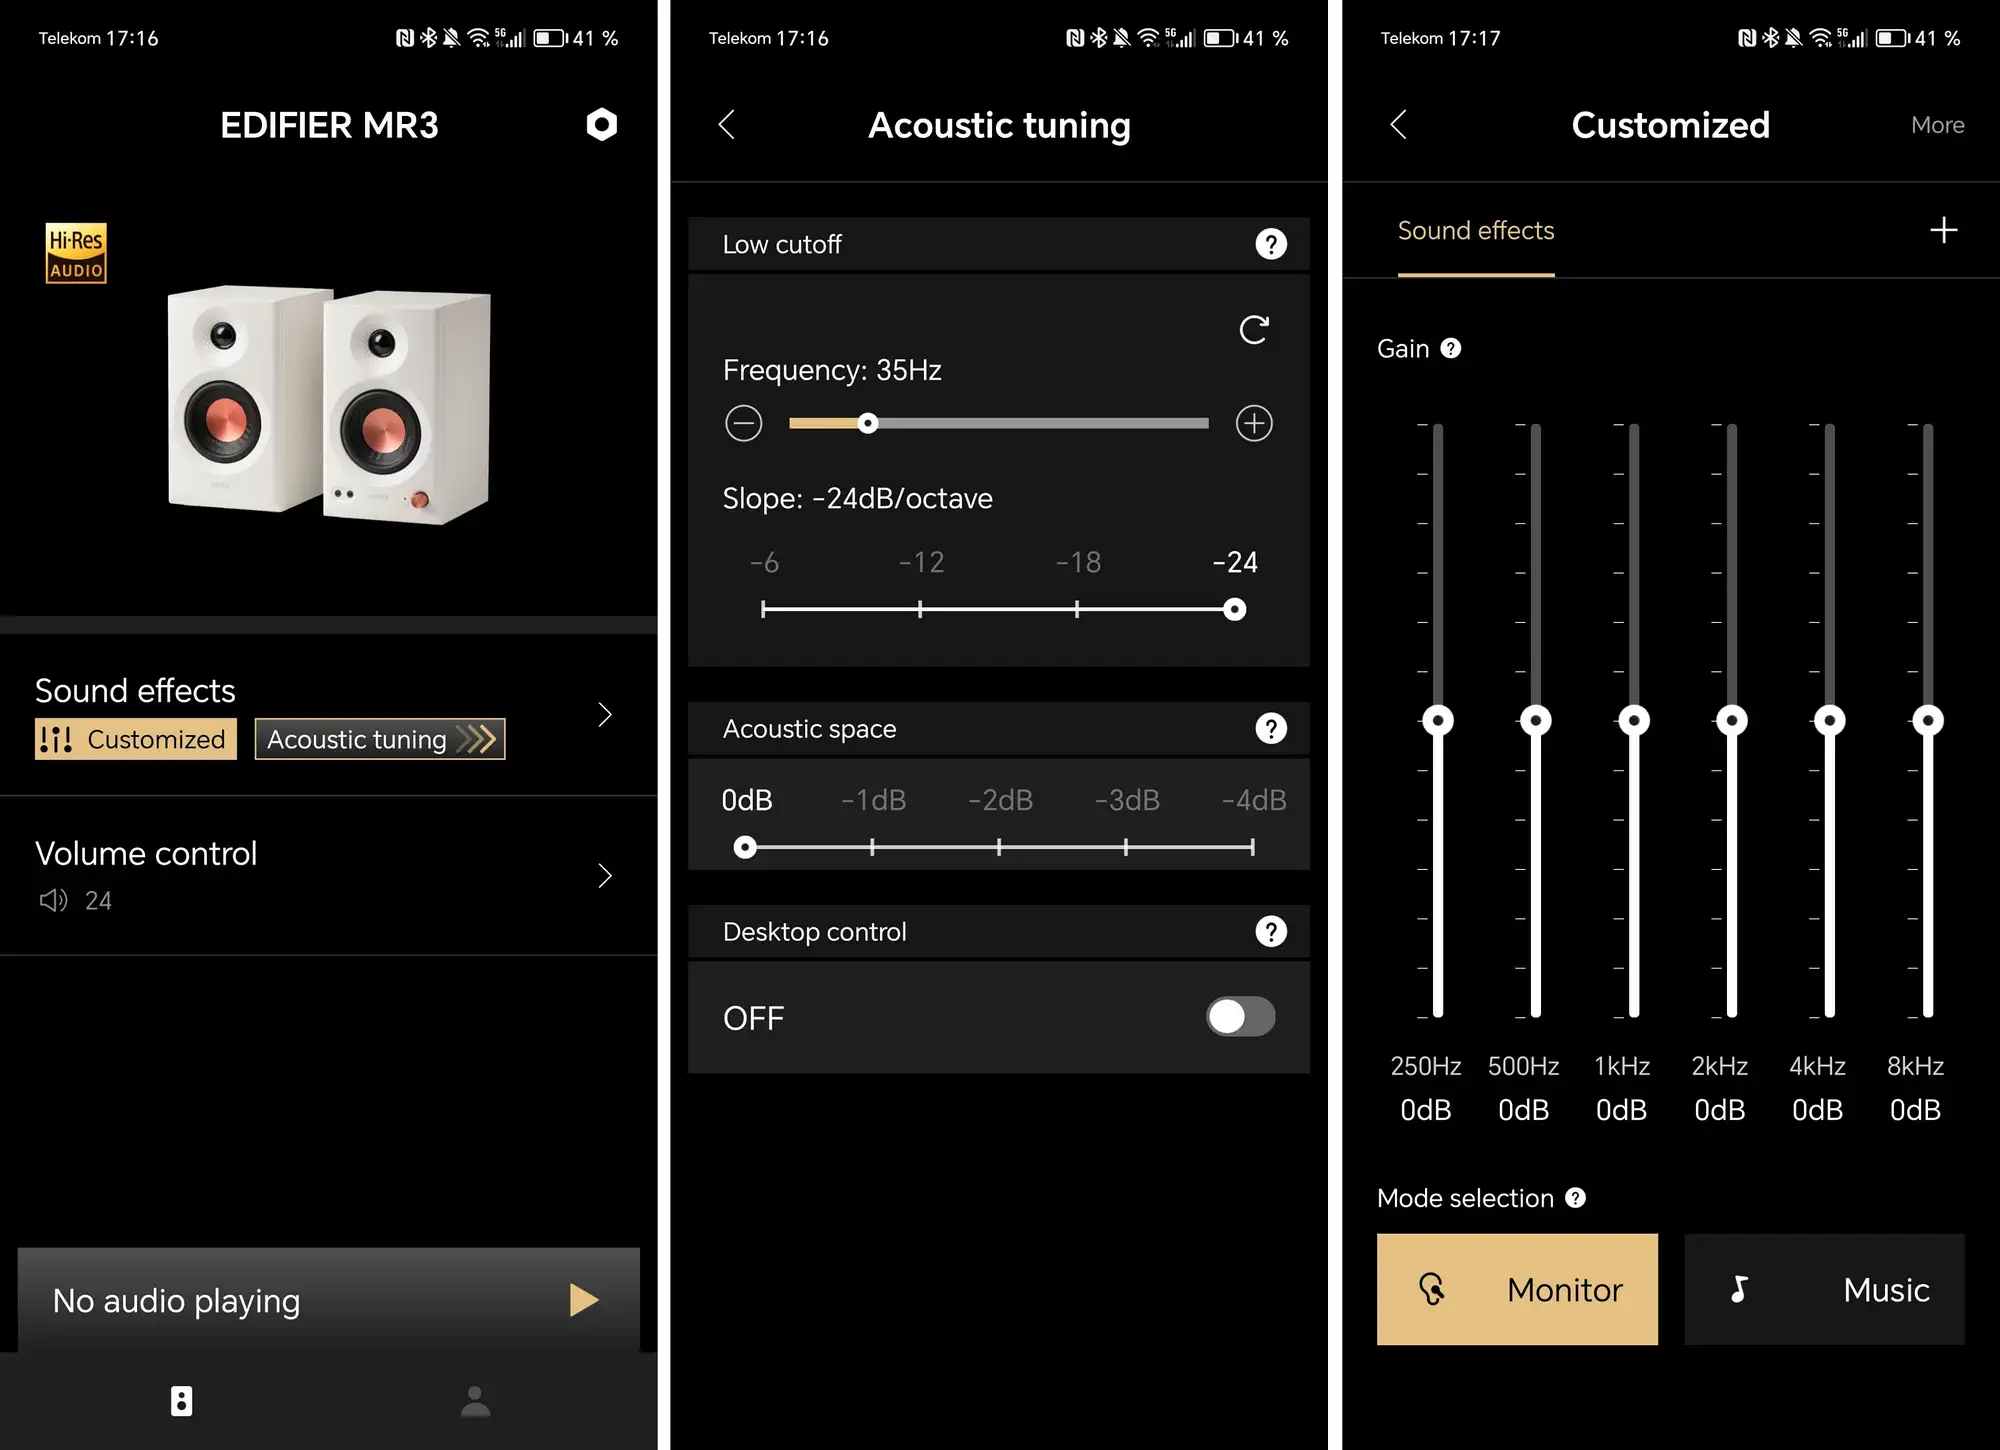2000x1450 pixels.
Task: Tap the Hi-Res Audio badge
Action: (x=76, y=253)
